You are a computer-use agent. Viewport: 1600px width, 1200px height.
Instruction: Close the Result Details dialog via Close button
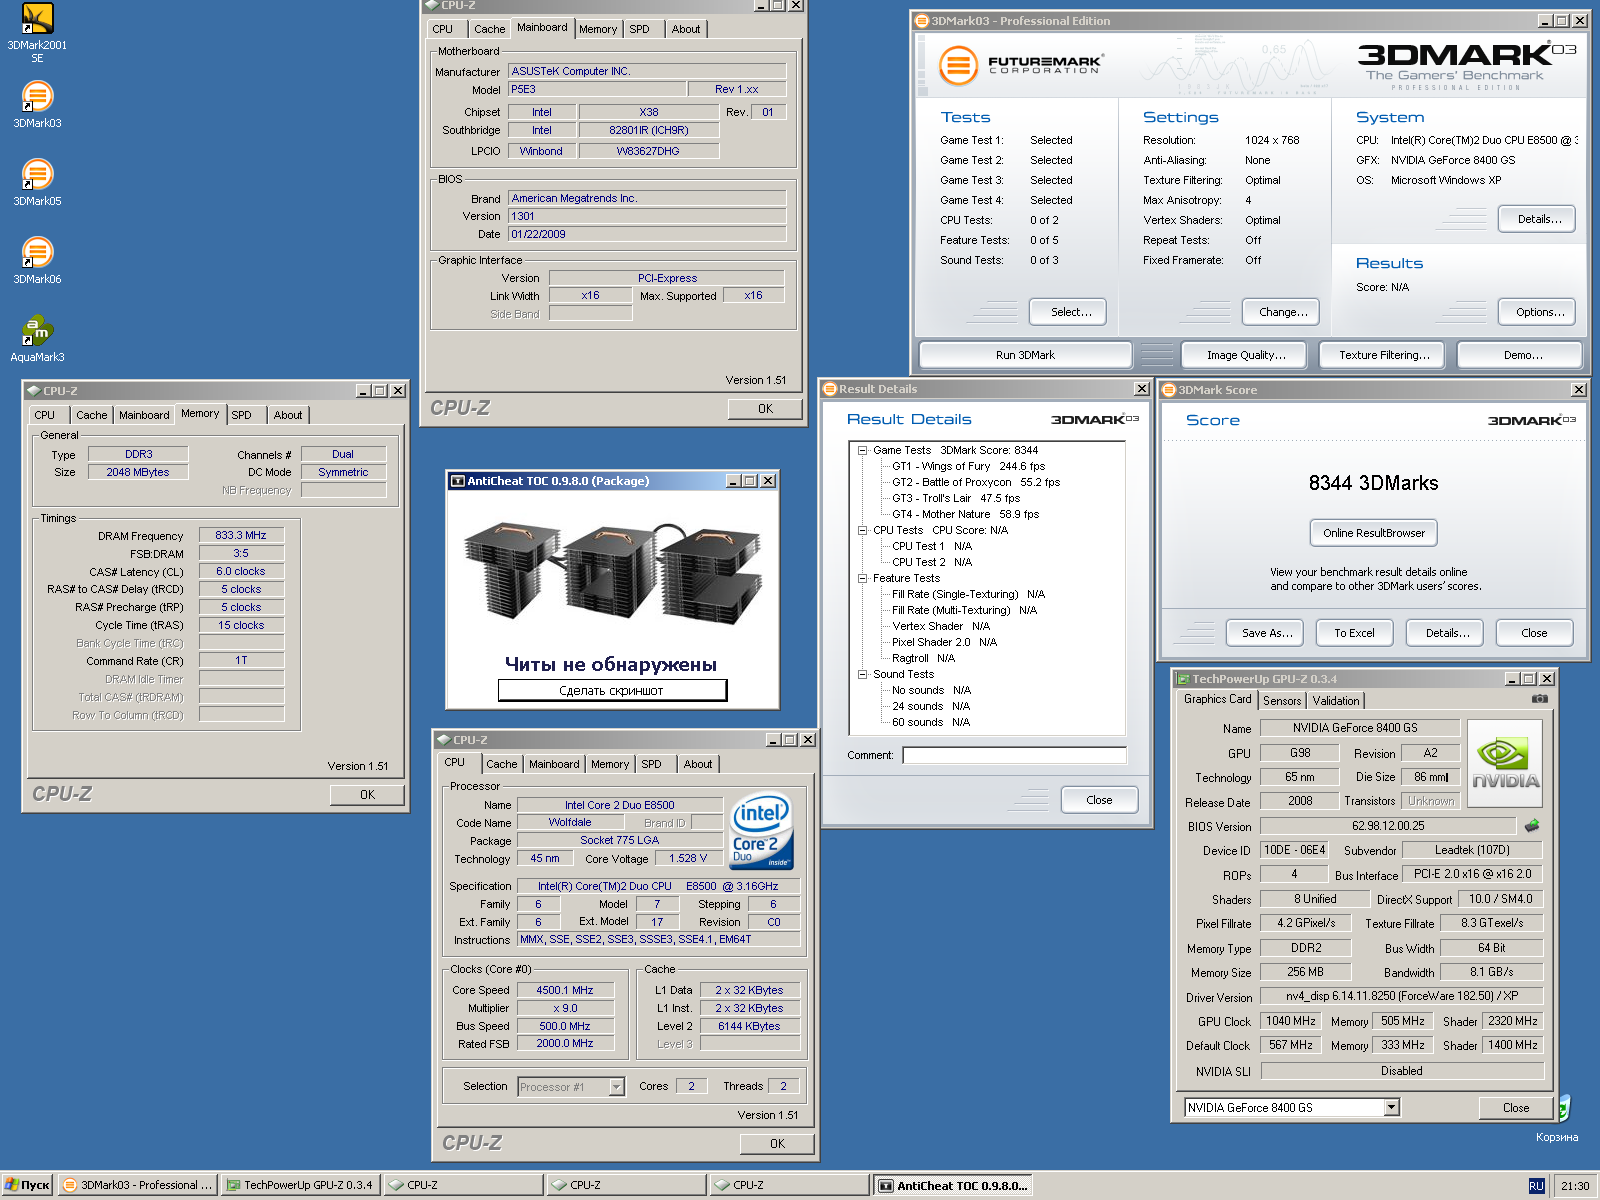coord(1099,800)
